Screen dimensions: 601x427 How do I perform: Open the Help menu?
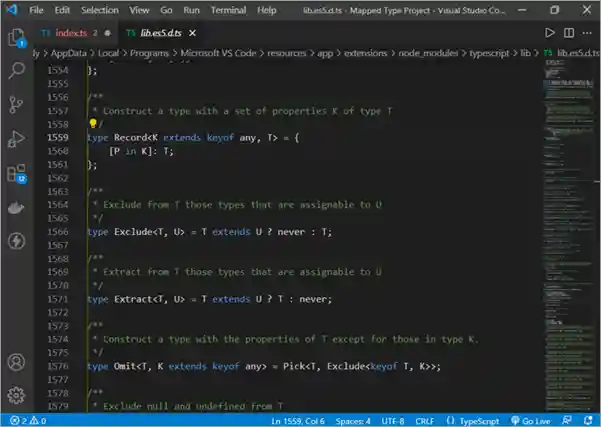[267, 10]
